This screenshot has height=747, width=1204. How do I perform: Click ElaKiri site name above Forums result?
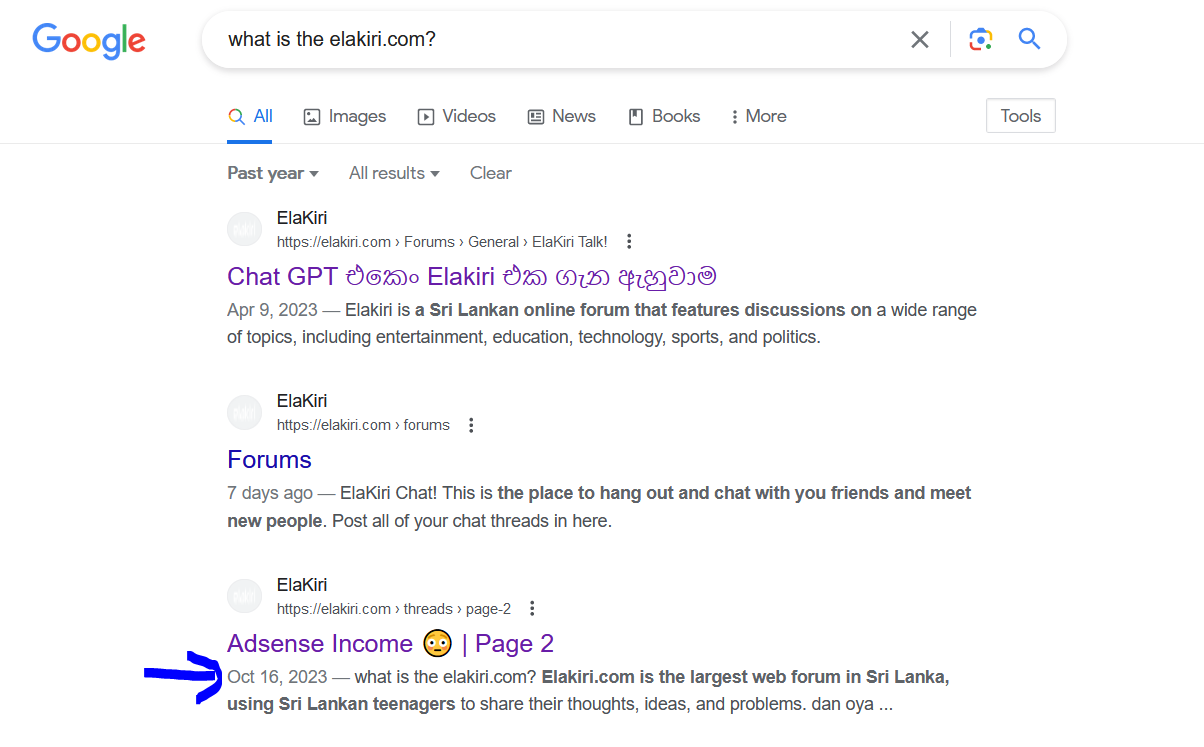tap(302, 401)
